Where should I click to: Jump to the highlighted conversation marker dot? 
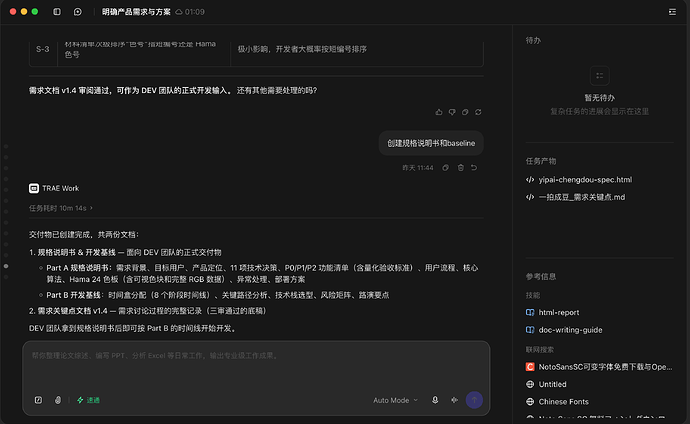coord(6,266)
